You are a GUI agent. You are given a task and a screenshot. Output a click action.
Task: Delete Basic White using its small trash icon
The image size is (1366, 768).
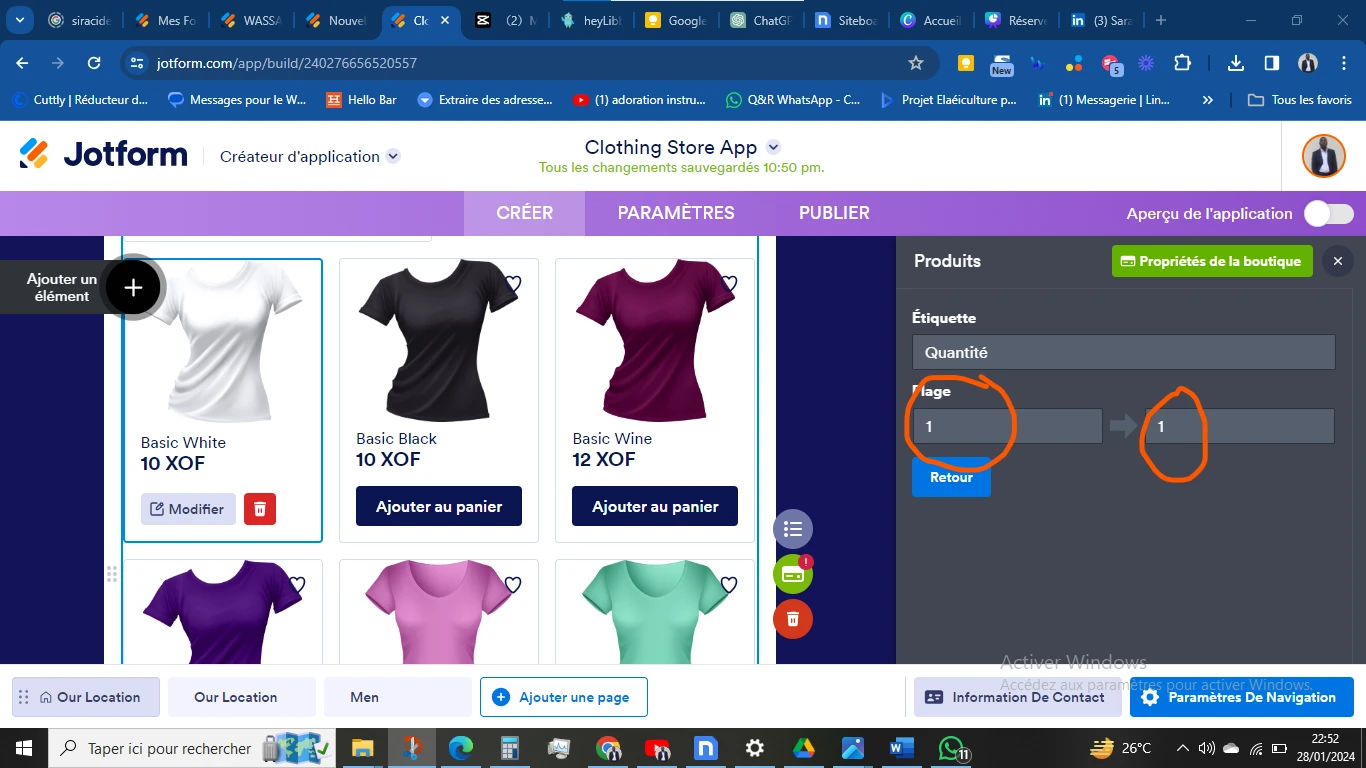click(259, 508)
